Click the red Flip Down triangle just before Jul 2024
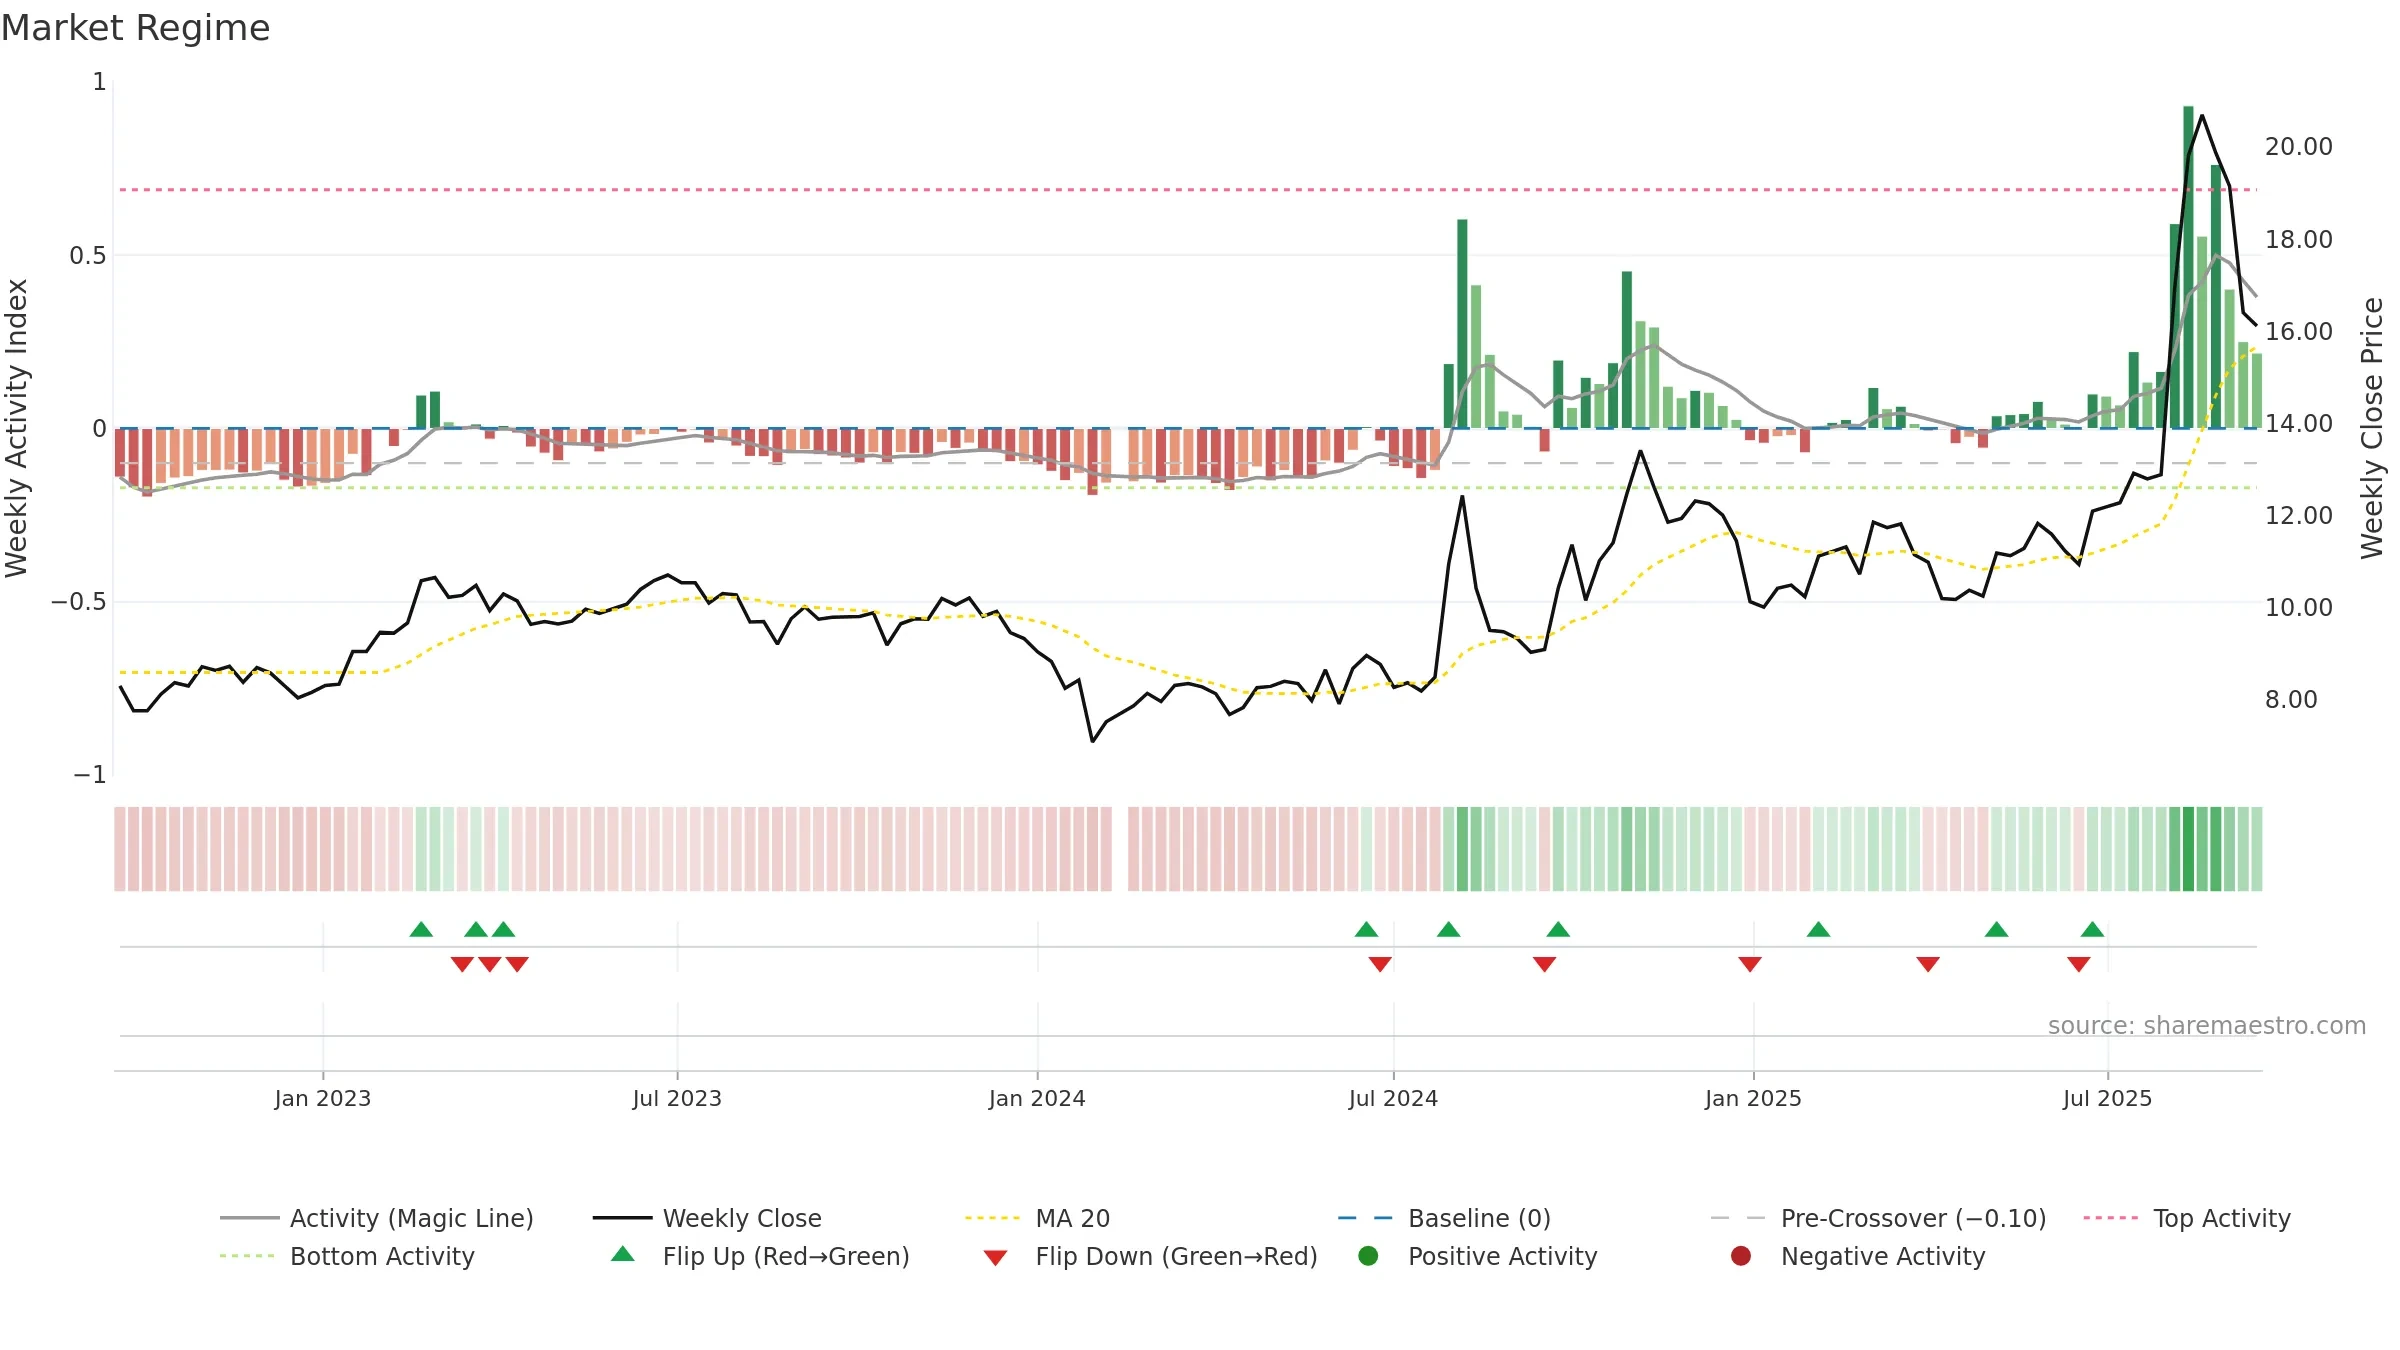2400x1350 pixels. pos(1380,964)
